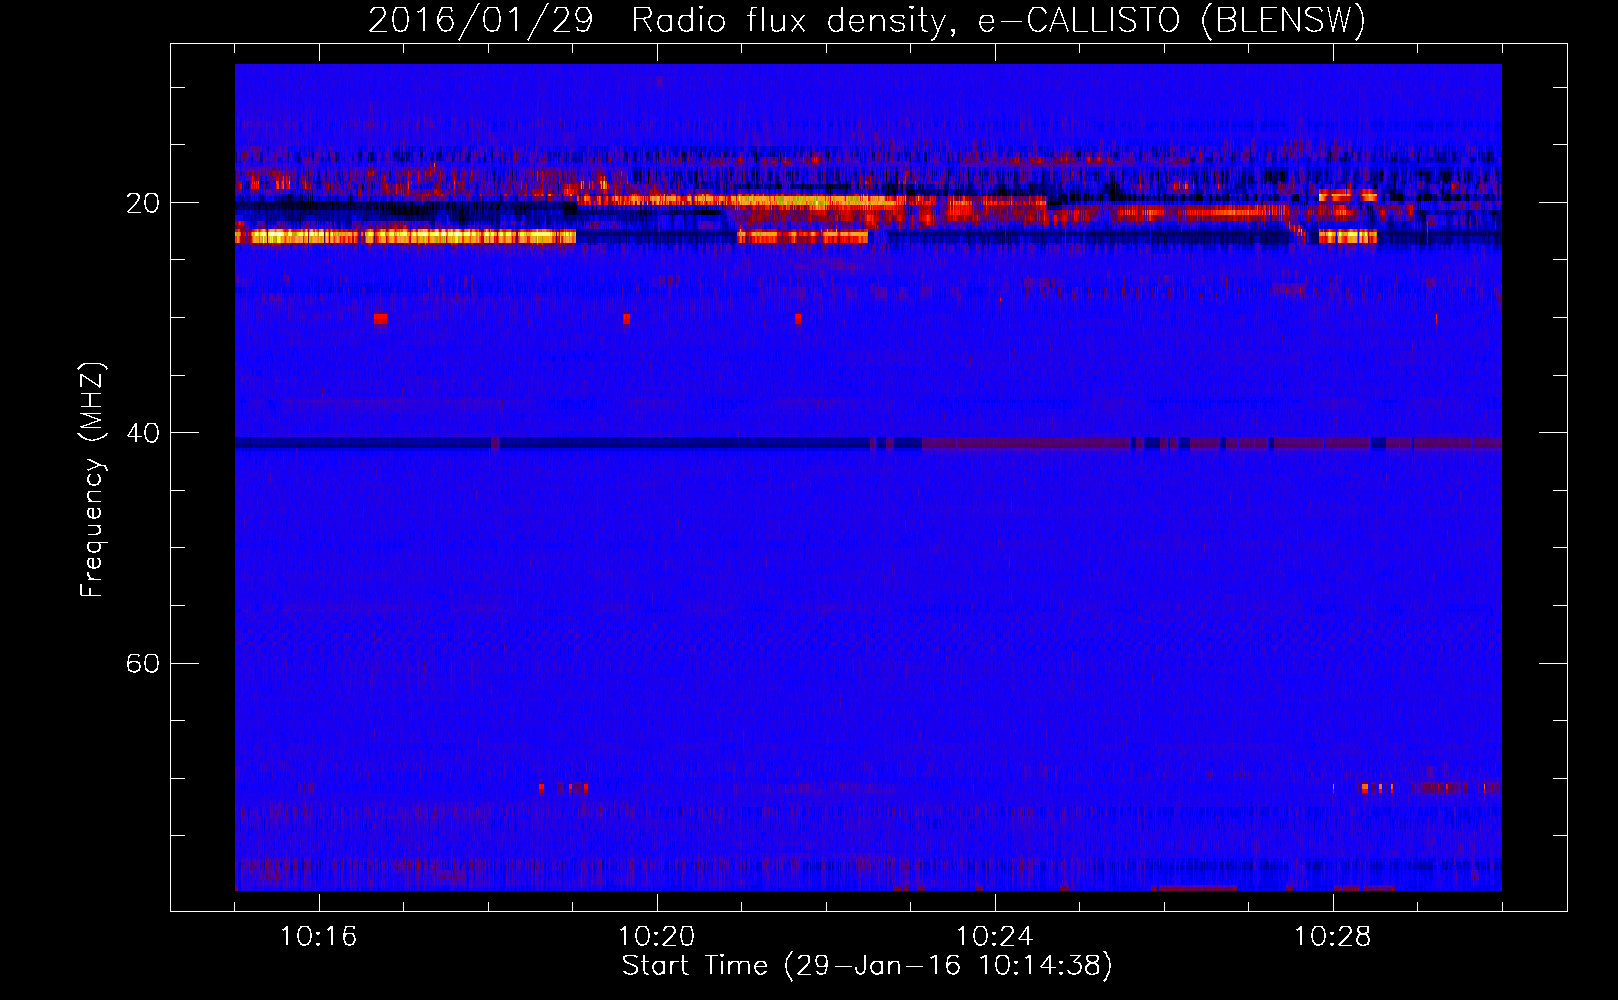Click the 'Frequency (MHZ)' y-axis label
Viewport: 1618px width, 1000px height.
click(x=91, y=479)
